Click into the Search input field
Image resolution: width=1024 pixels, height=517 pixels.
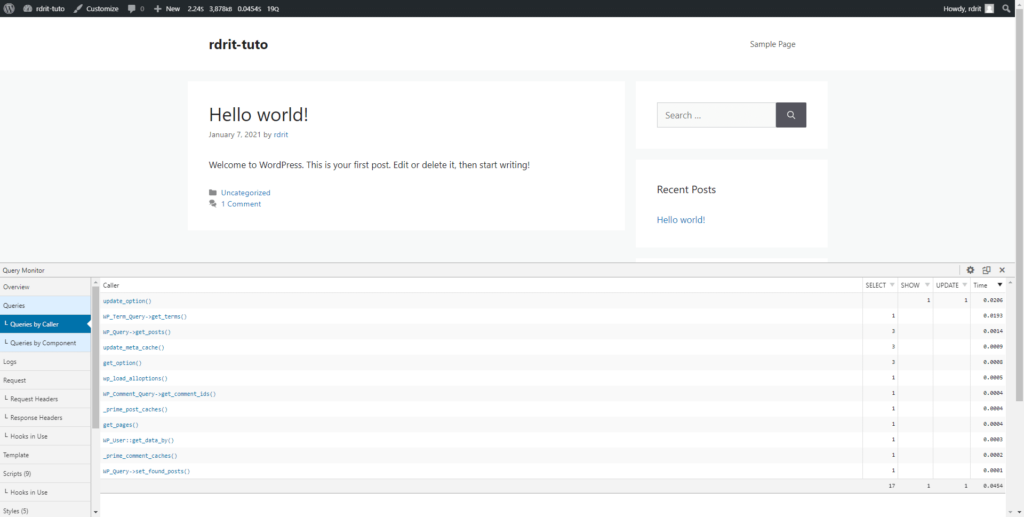[x=715, y=115]
